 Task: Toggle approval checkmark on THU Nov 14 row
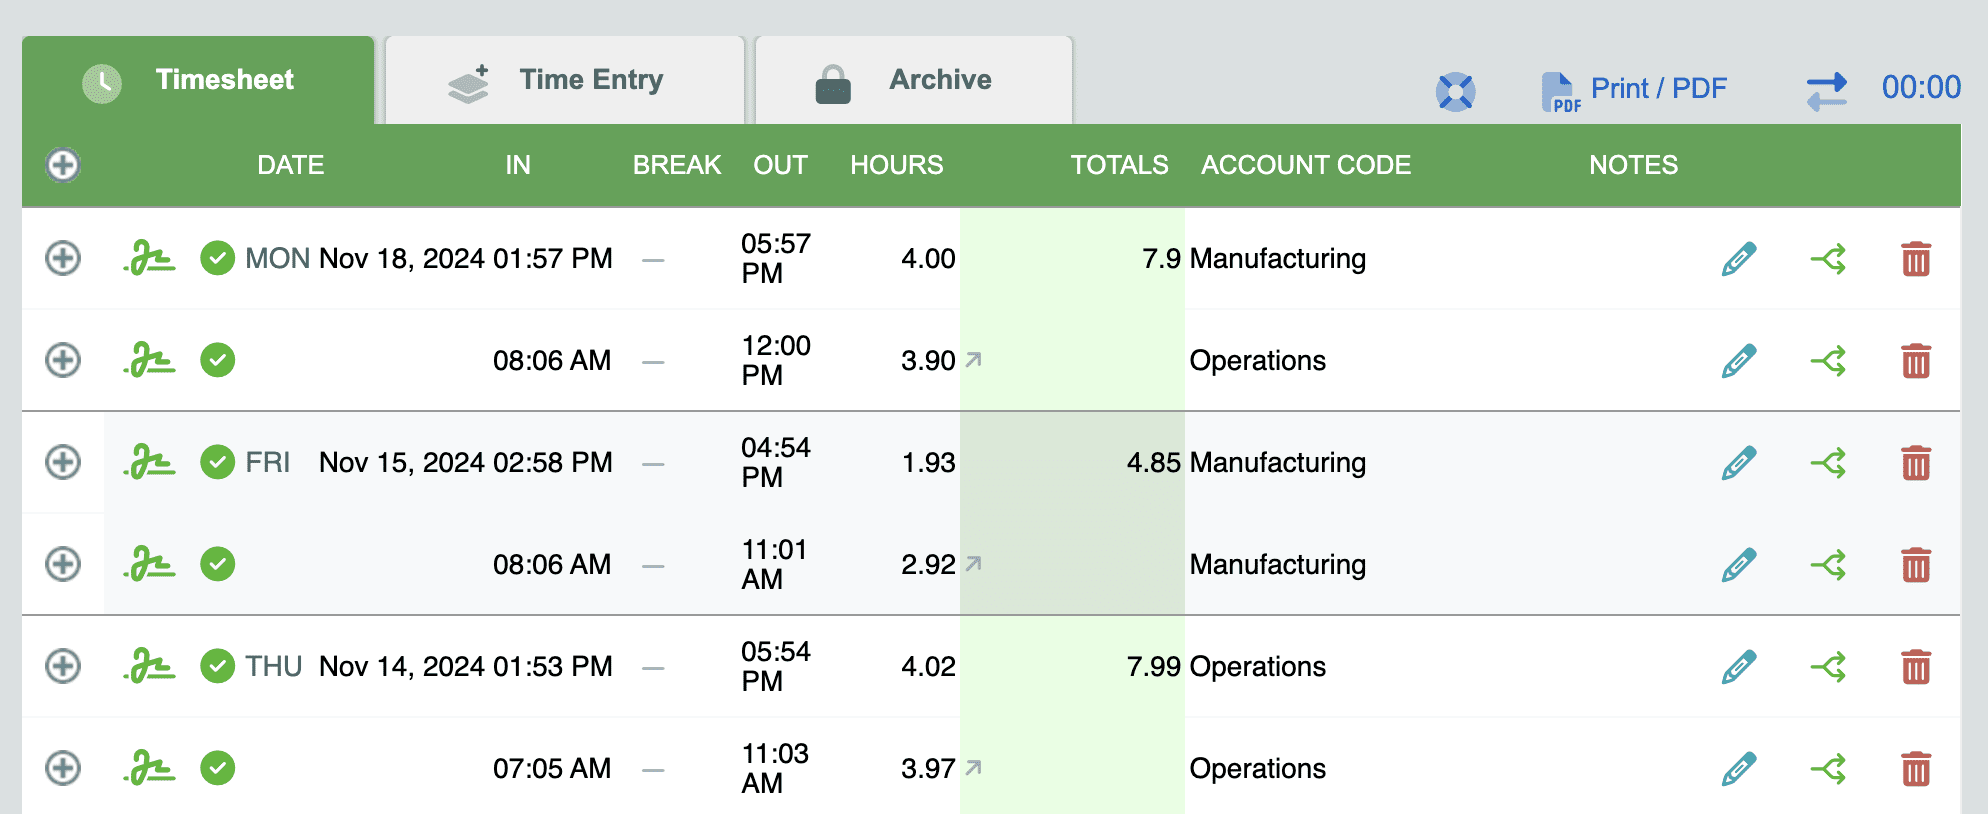click(217, 666)
